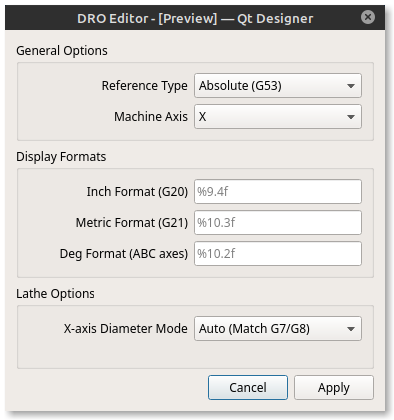This screenshot has height=420, width=394.
Task: Click the Apply button
Action: pyautogui.click(x=334, y=388)
